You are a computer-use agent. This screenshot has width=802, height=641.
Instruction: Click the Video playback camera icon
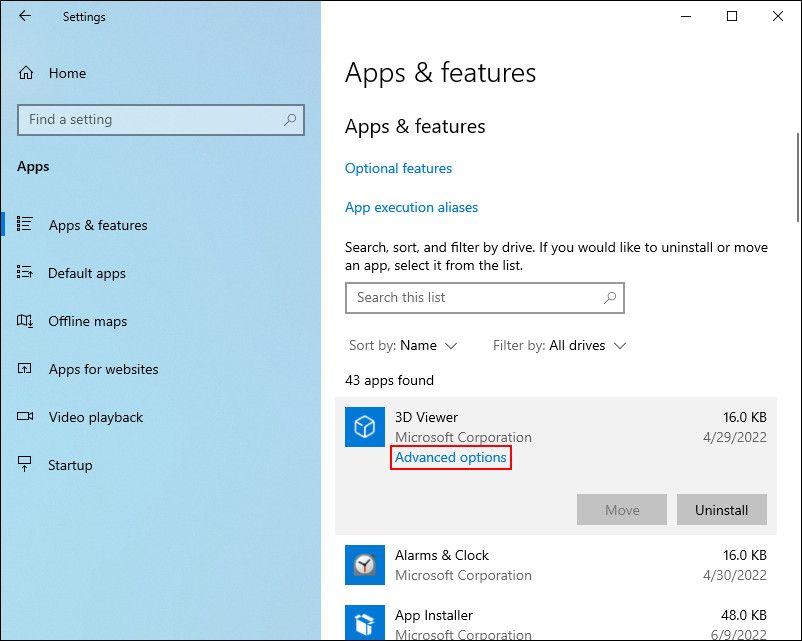click(x=25, y=416)
